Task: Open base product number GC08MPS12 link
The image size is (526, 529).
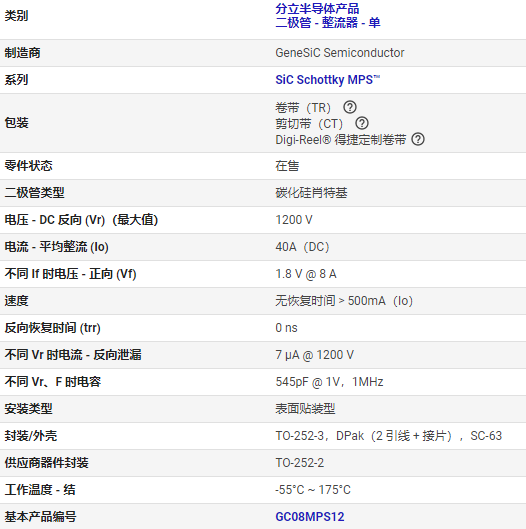Action: [x=310, y=517]
